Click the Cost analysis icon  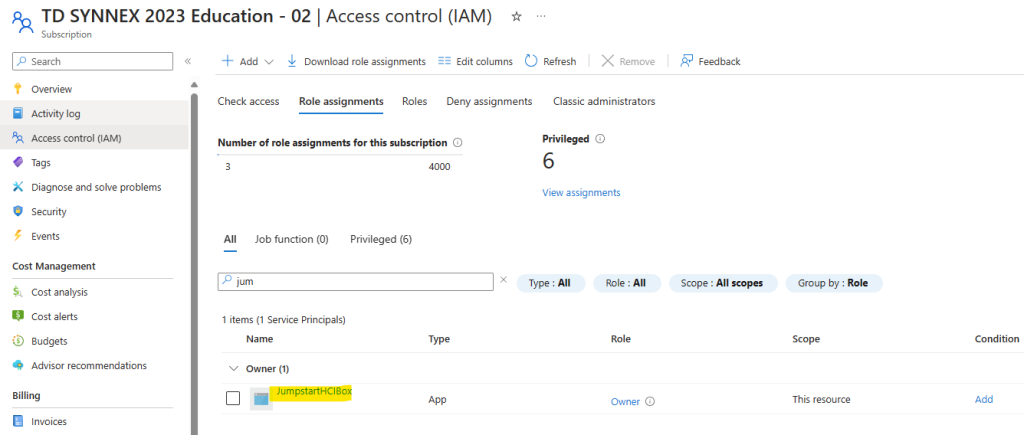click(x=18, y=292)
